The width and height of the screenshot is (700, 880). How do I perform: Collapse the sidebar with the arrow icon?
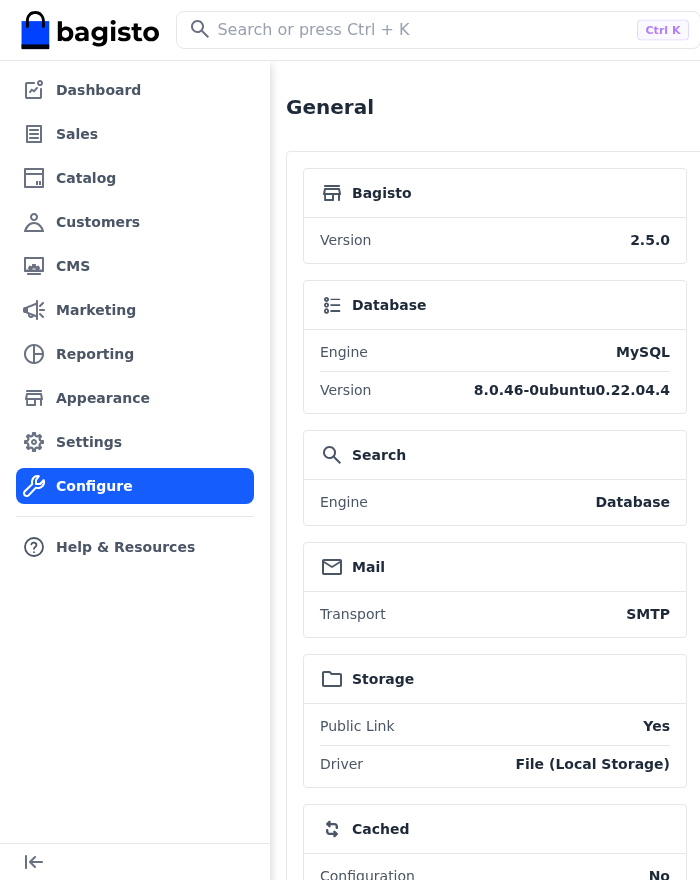click(34, 861)
